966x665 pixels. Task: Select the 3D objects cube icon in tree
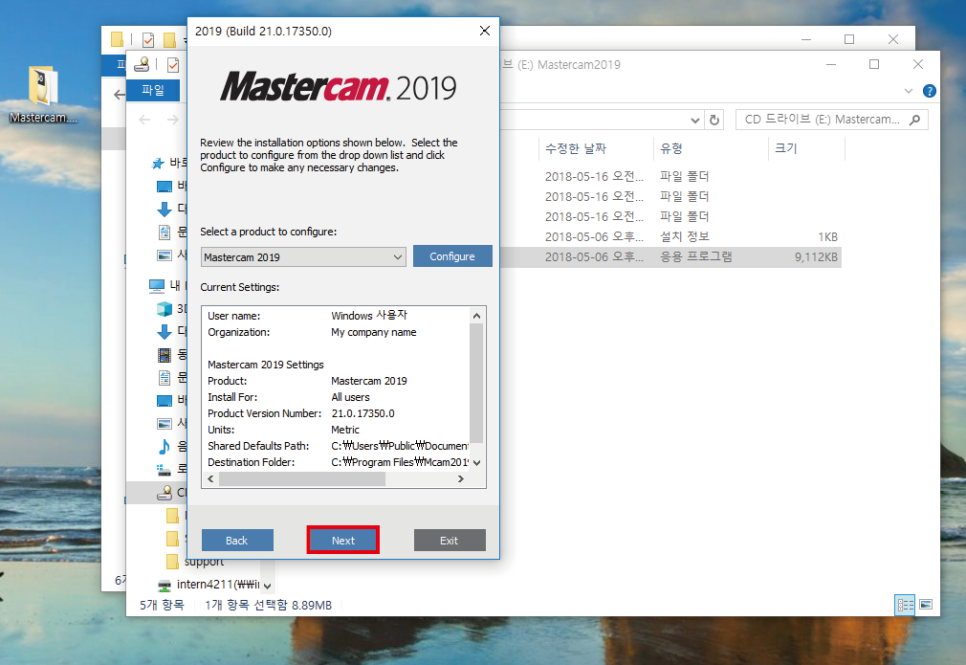(164, 308)
